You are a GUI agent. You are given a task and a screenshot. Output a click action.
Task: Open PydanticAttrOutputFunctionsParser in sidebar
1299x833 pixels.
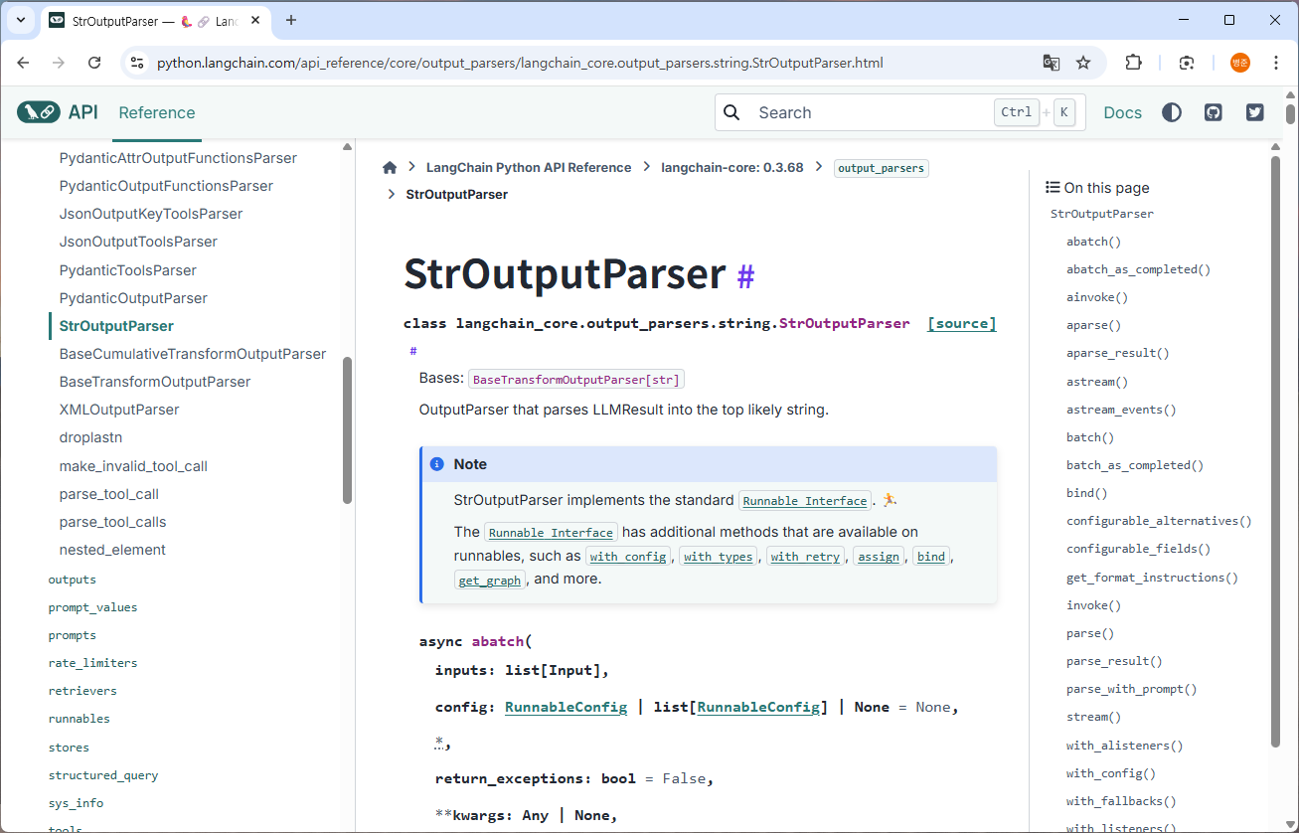(x=178, y=158)
